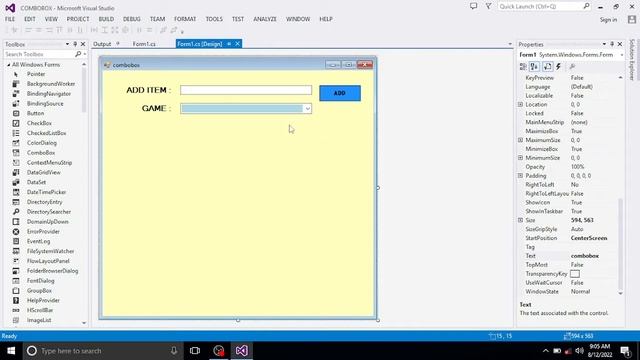Image resolution: width=640 pixels, height=360 pixels.
Task: Select the GAME label on form
Action: tap(156, 108)
